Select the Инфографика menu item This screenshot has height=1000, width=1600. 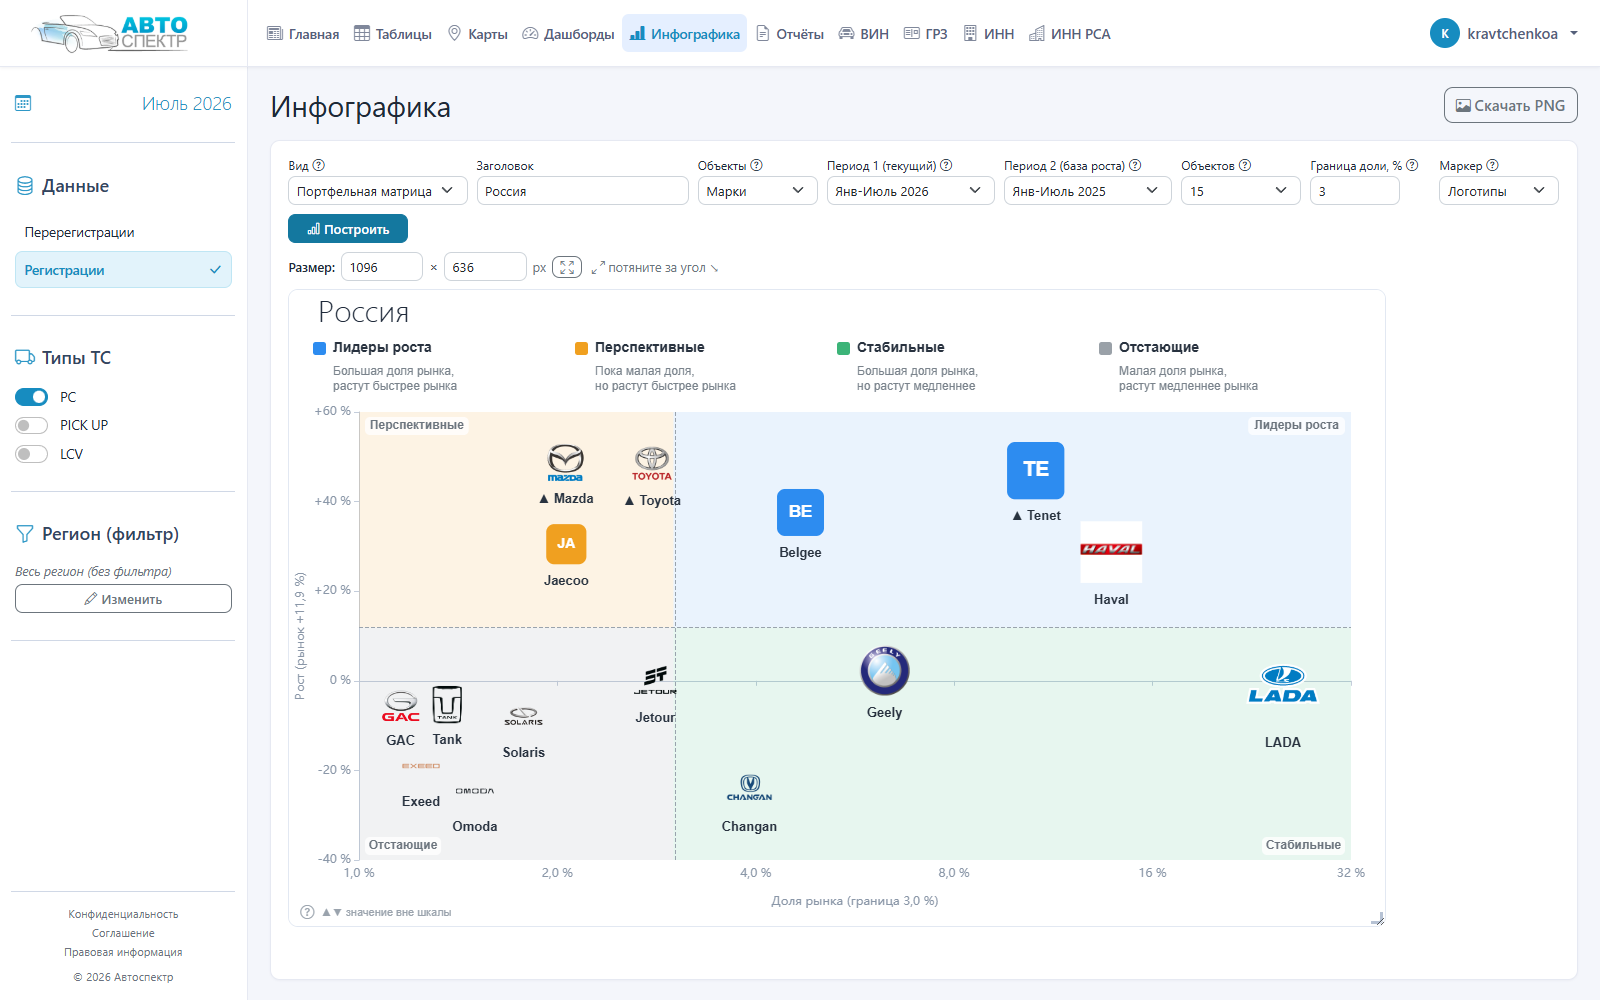[x=684, y=34]
